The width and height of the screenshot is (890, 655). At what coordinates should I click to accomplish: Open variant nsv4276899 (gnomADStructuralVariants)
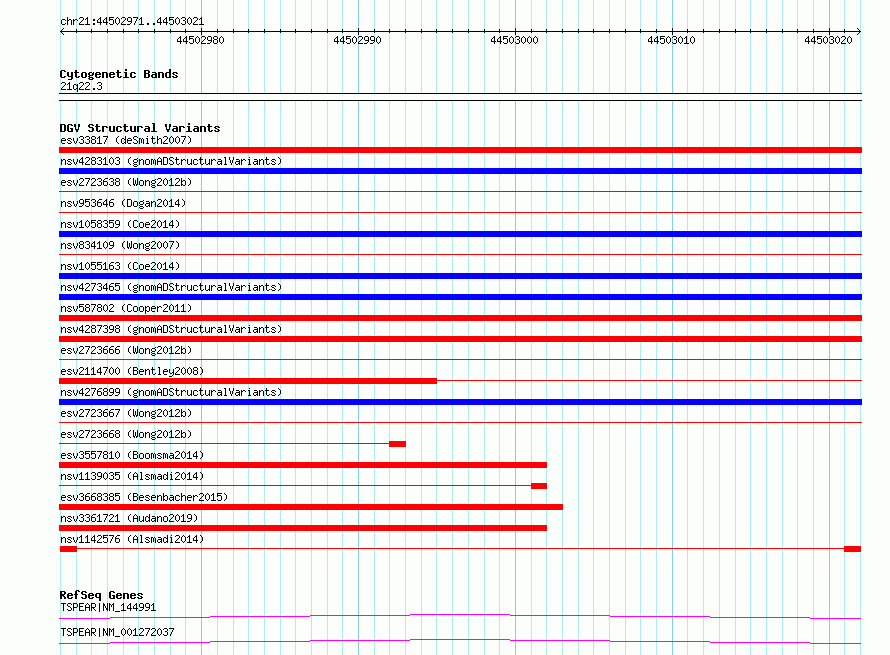tap(171, 392)
